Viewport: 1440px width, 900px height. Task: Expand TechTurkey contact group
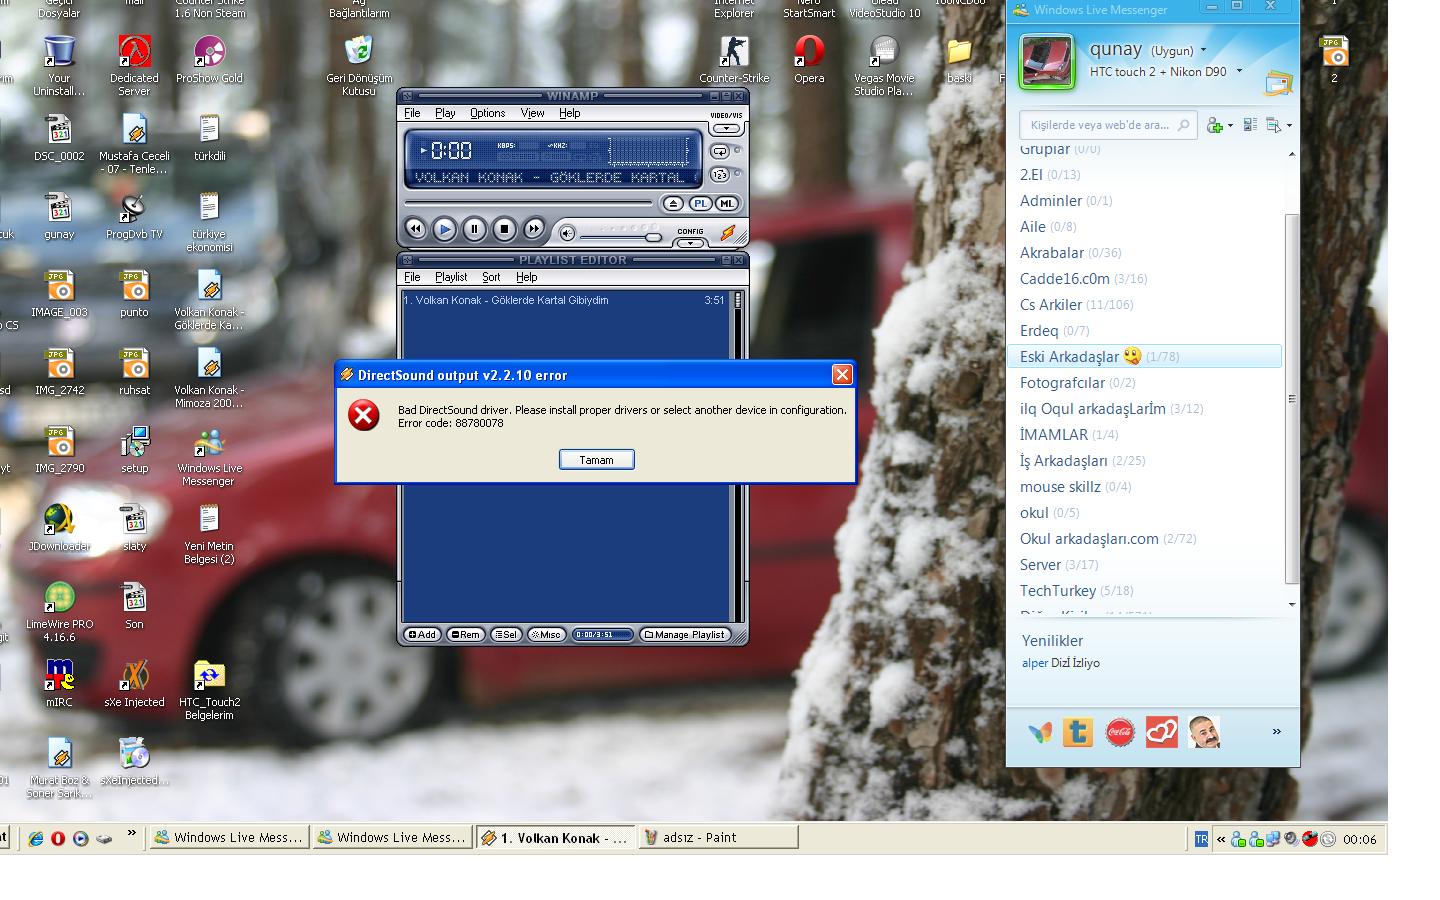tap(1076, 591)
